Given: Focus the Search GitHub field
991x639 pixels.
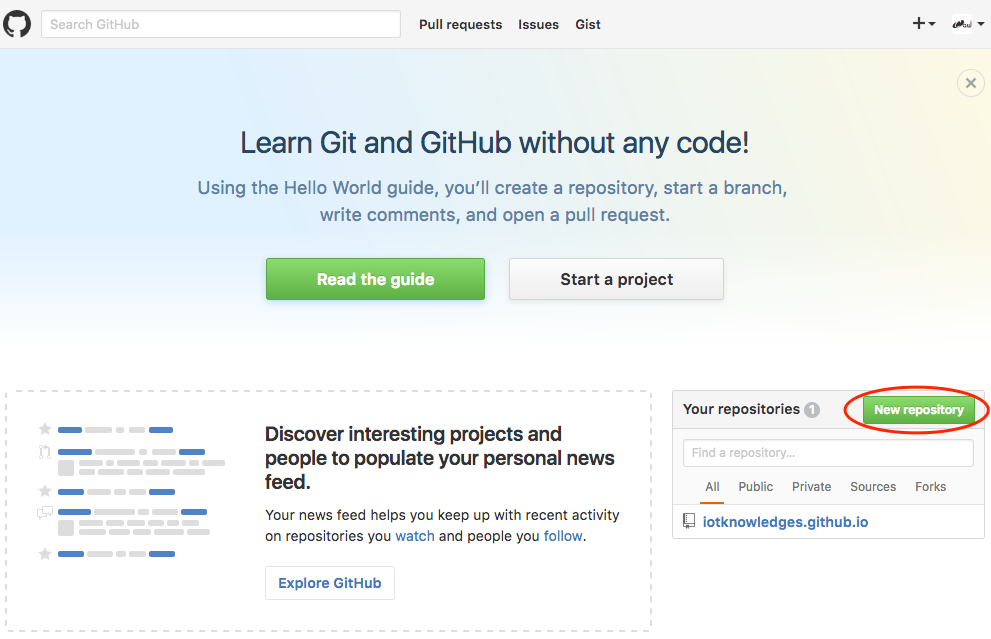Looking at the screenshot, I should (220, 24).
